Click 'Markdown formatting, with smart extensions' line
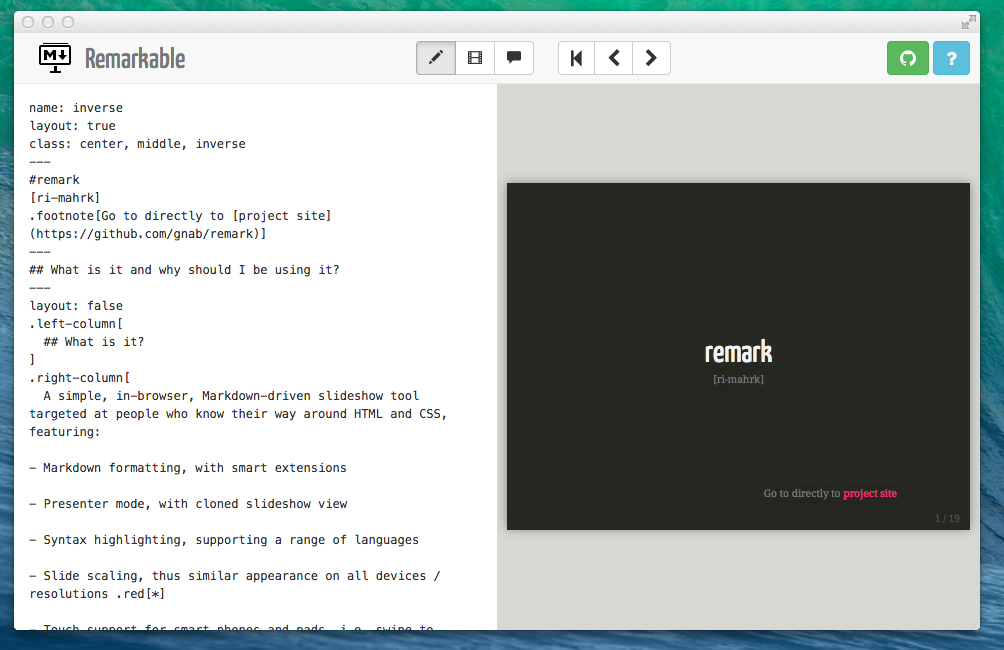The height and width of the screenshot is (650, 1004). pos(188,467)
